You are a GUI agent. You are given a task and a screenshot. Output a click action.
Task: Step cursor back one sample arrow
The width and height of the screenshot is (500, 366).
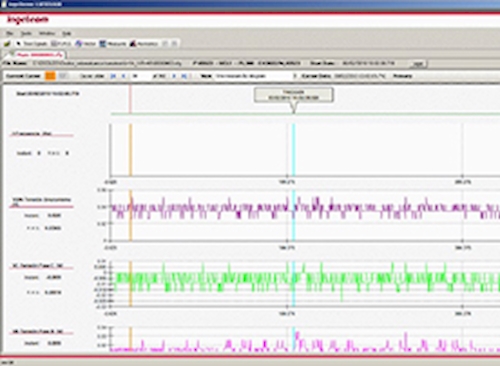[x=124, y=76]
